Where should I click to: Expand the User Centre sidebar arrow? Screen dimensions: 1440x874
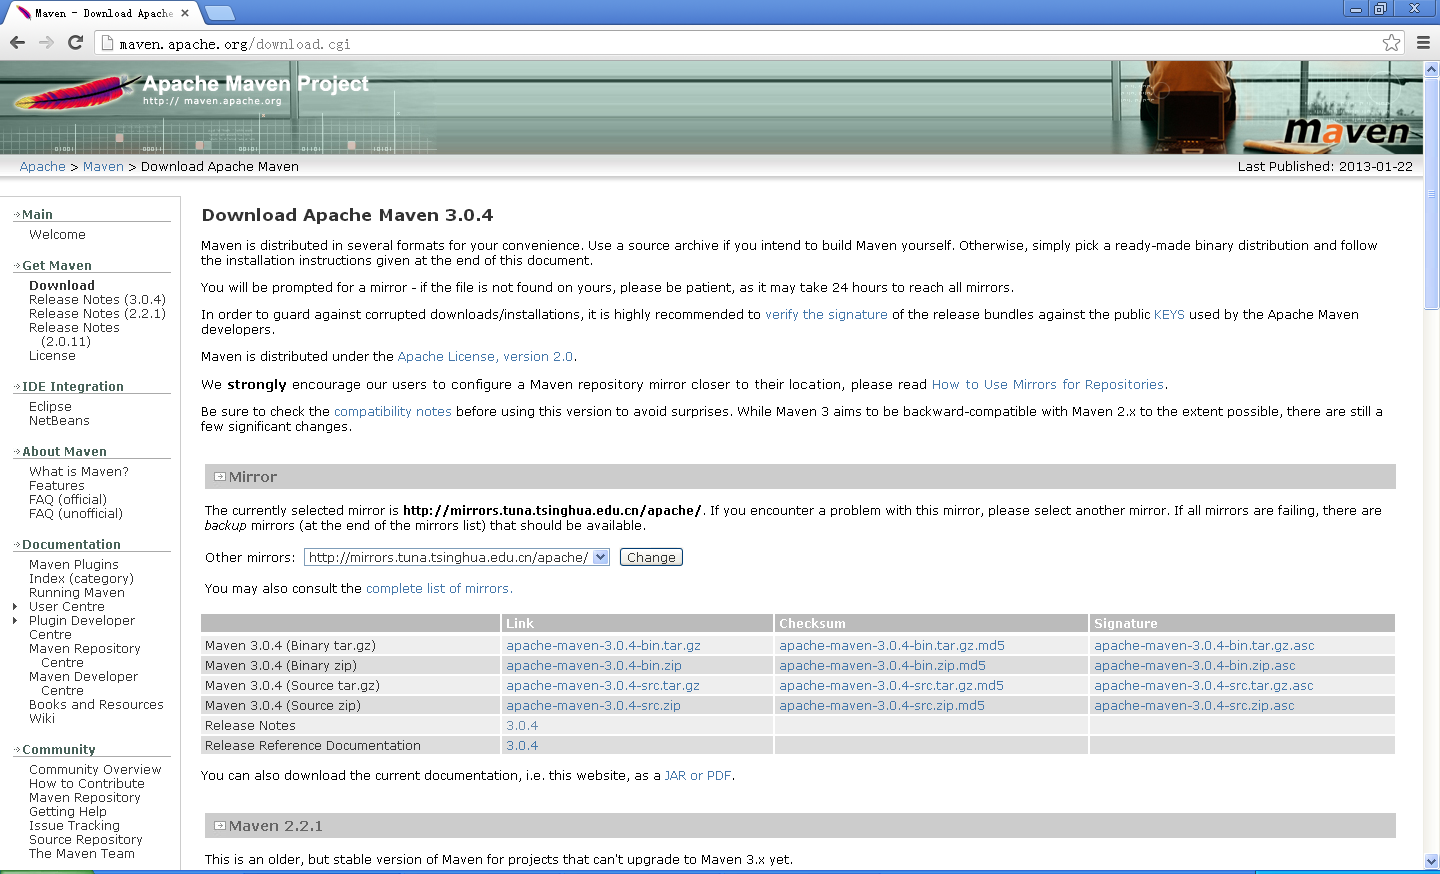[x=15, y=607]
